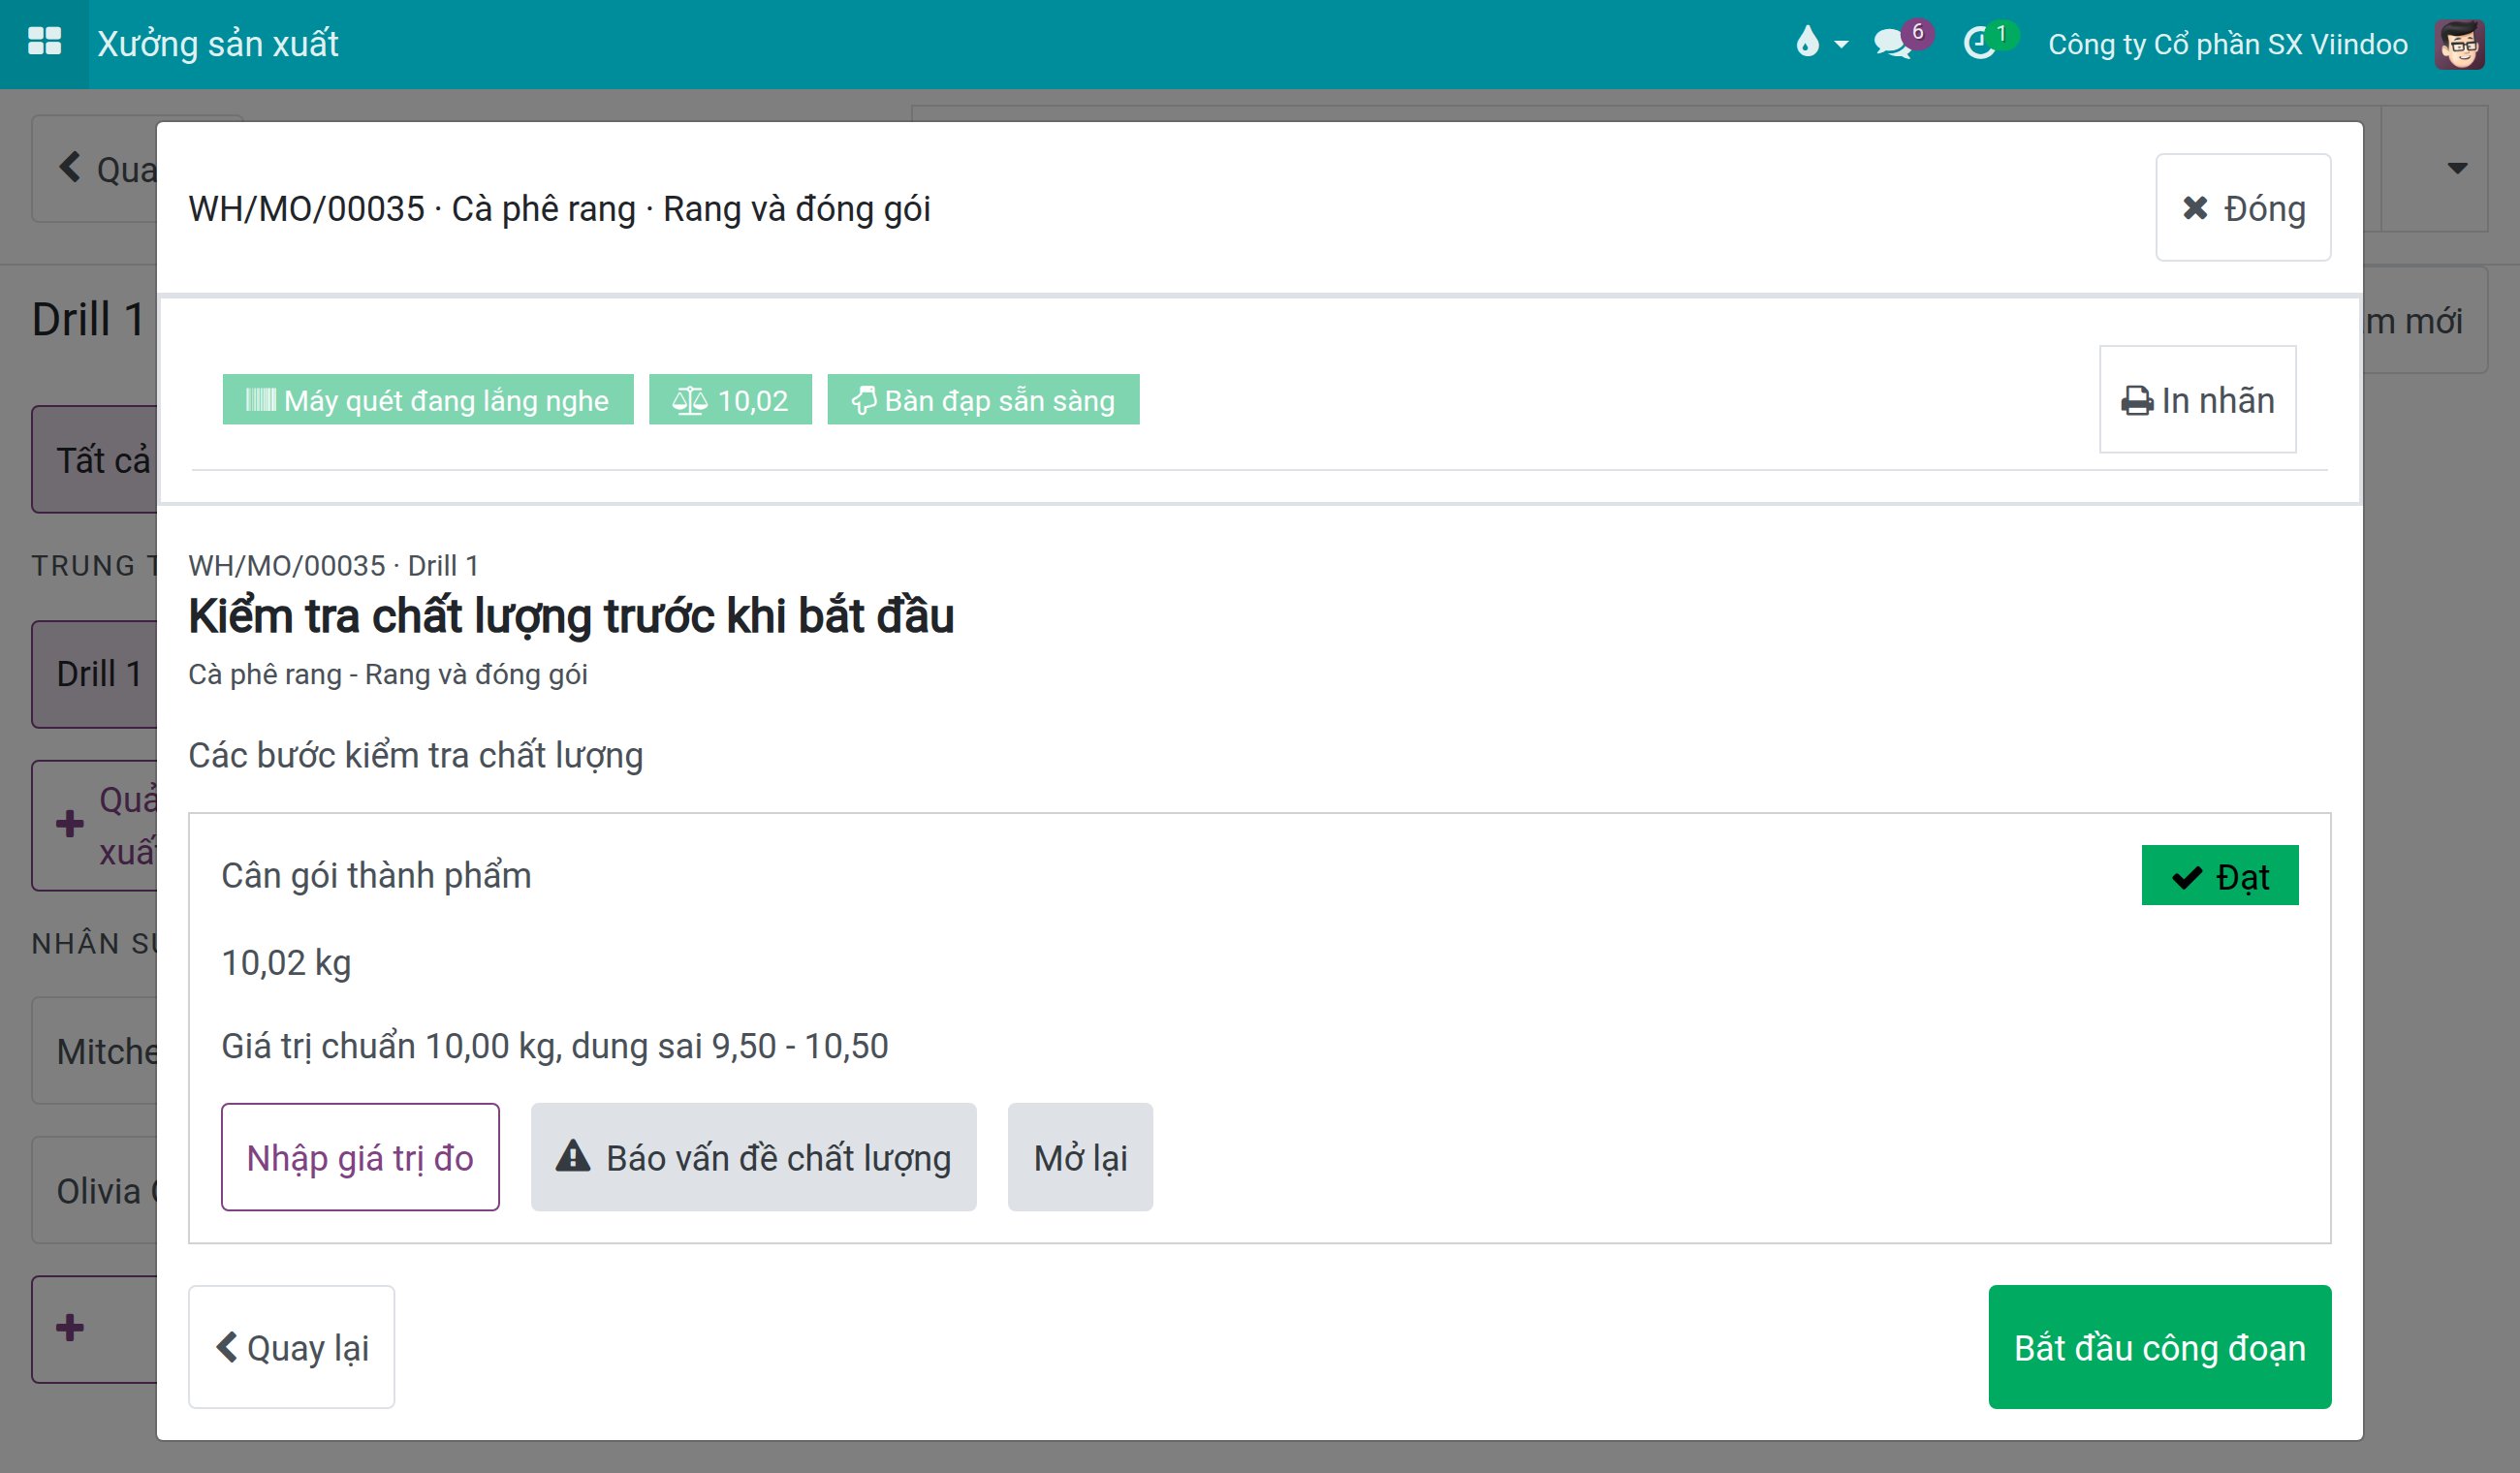Select Drill 1 work center in background list
This screenshot has height=1473, width=2520.
point(95,673)
